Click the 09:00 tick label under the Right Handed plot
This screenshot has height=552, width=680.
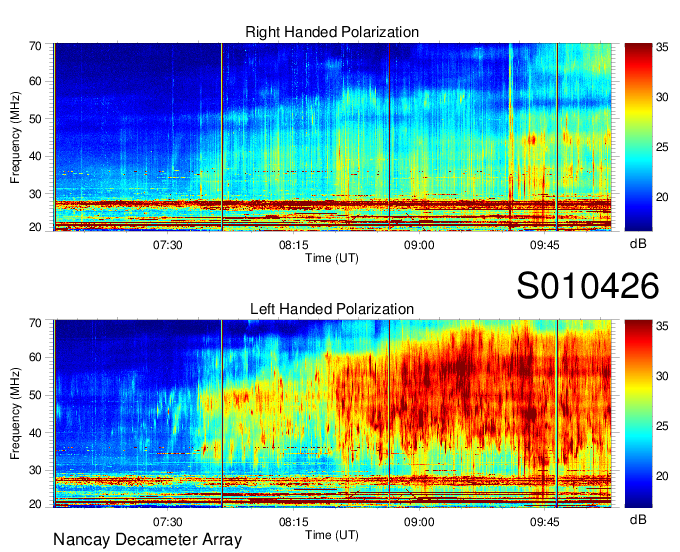(x=419, y=245)
